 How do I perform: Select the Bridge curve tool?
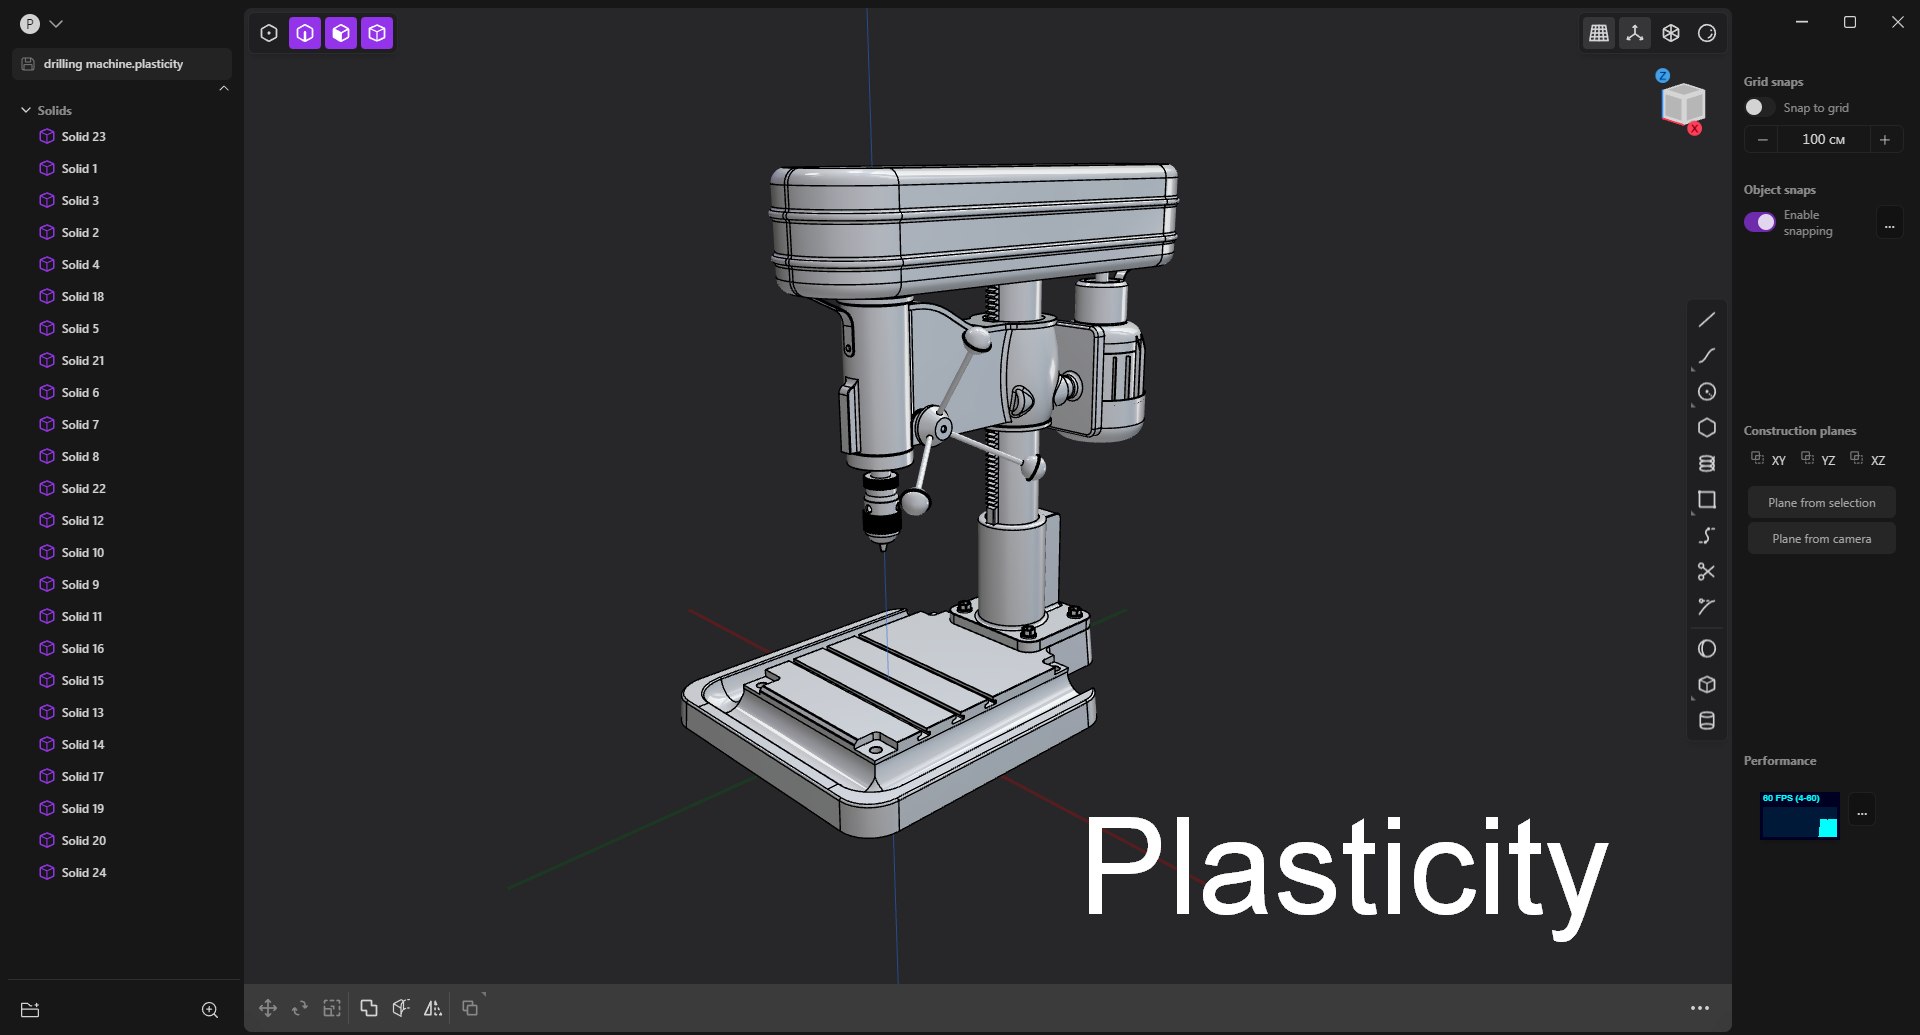pyautogui.click(x=1707, y=536)
